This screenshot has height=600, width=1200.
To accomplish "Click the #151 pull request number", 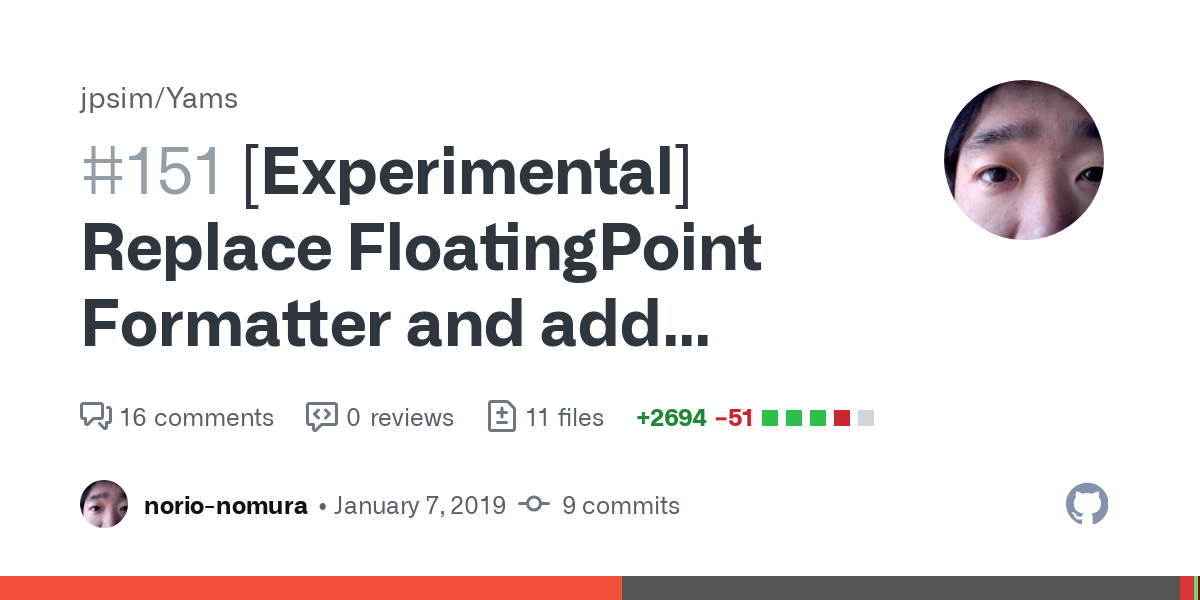I will 152,172.
